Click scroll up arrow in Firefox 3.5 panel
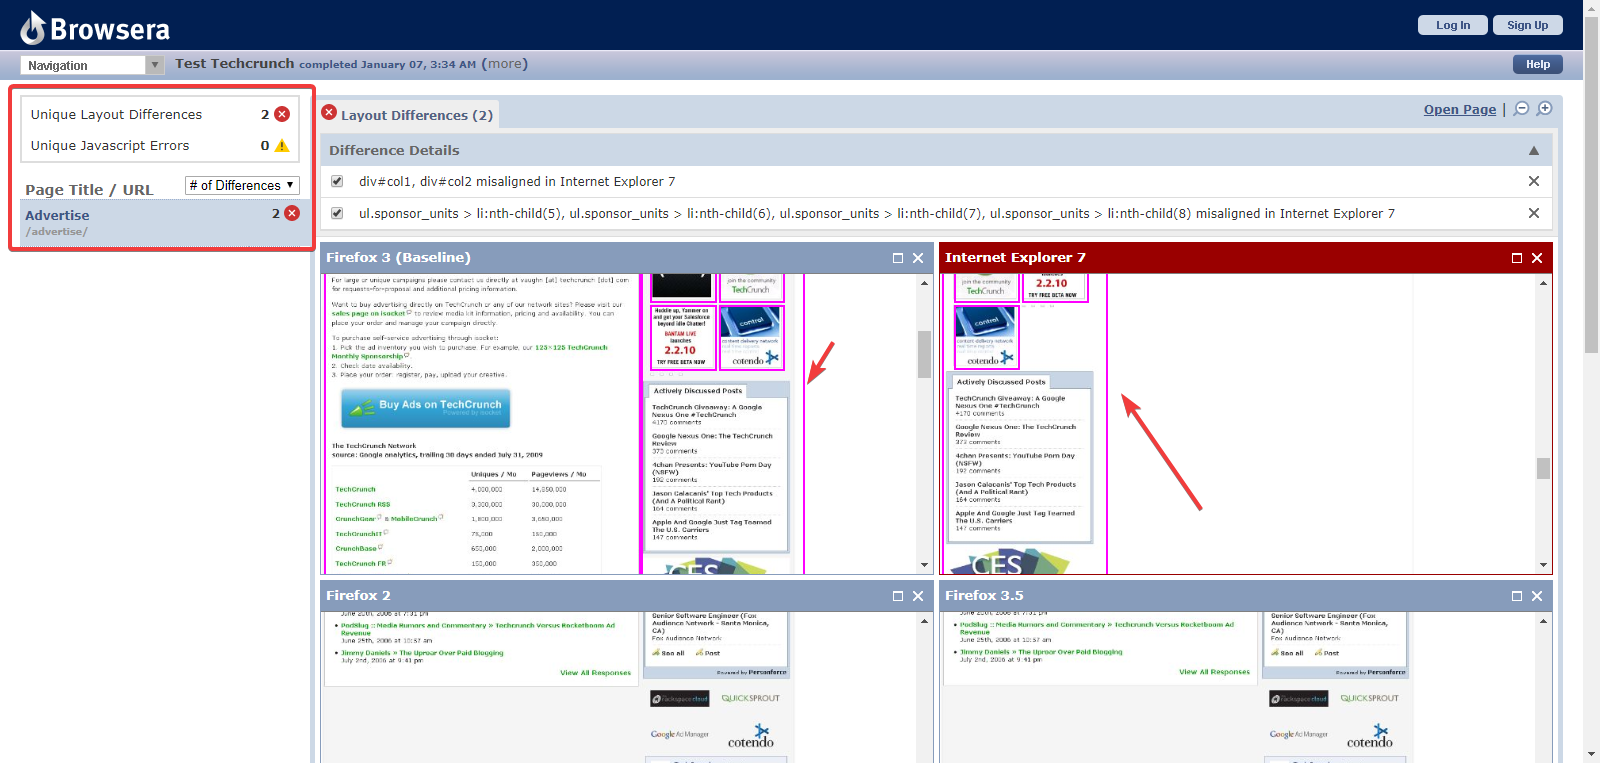The height and width of the screenshot is (763, 1600). coord(1544,621)
